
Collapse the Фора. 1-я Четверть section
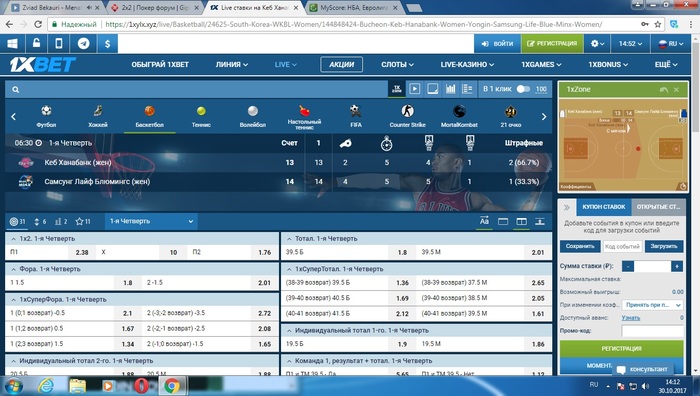point(13,269)
